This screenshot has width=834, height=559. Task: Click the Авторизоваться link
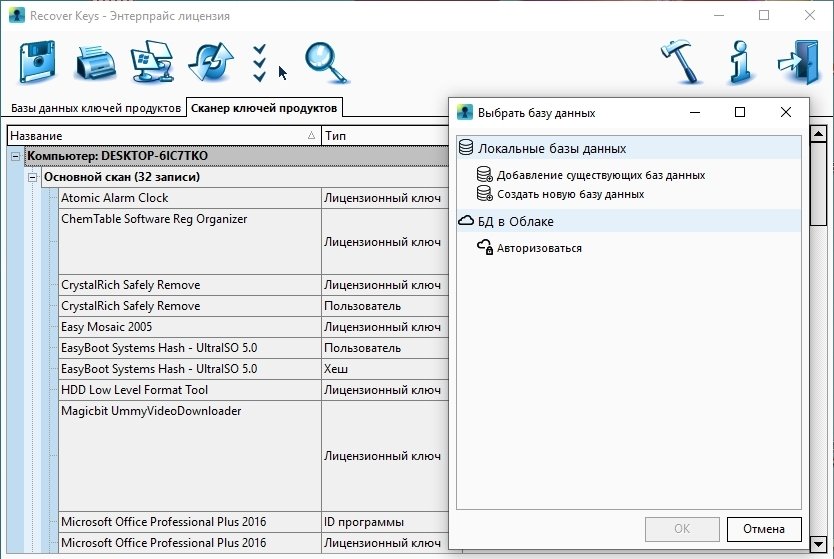tap(539, 248)
